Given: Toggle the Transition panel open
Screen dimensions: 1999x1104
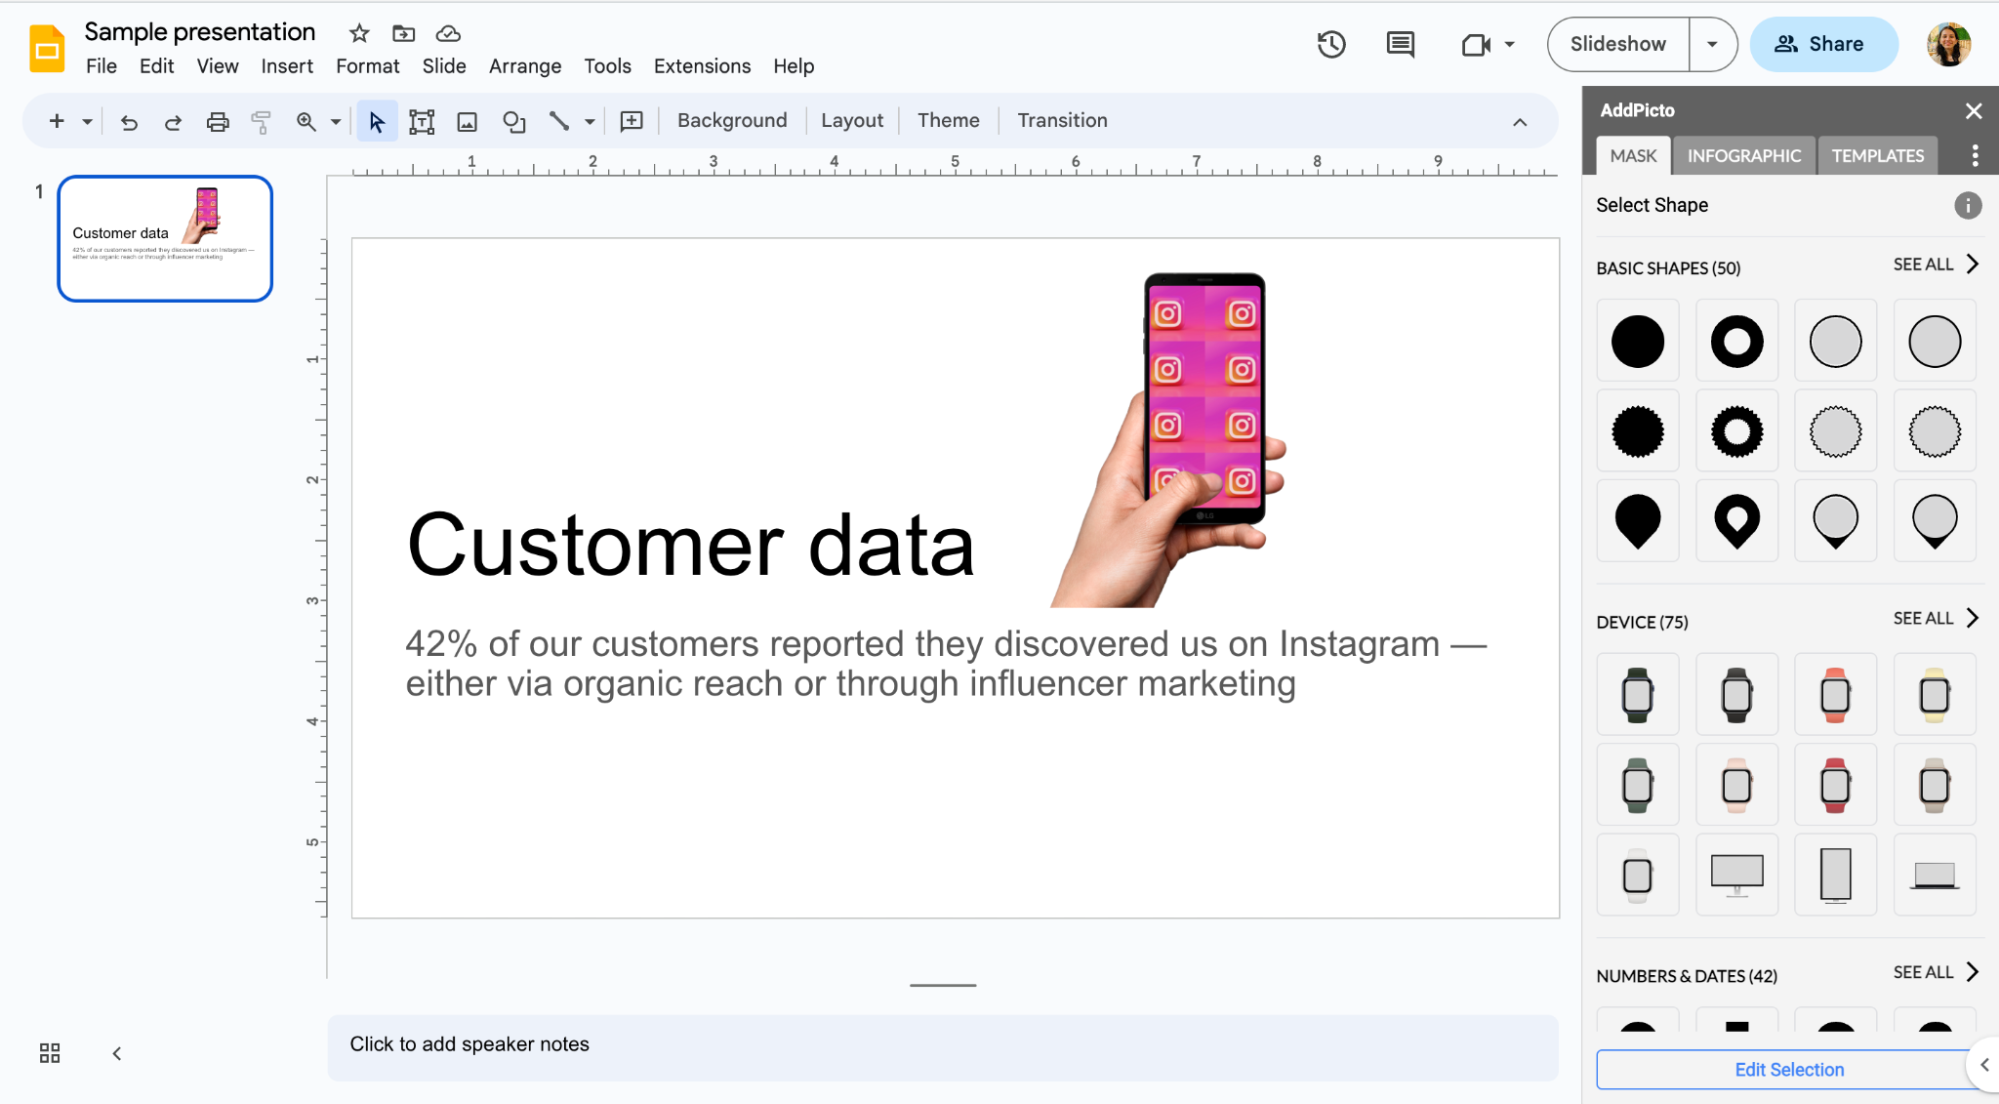Looking at the screenshot, I should click(1063, 120).
